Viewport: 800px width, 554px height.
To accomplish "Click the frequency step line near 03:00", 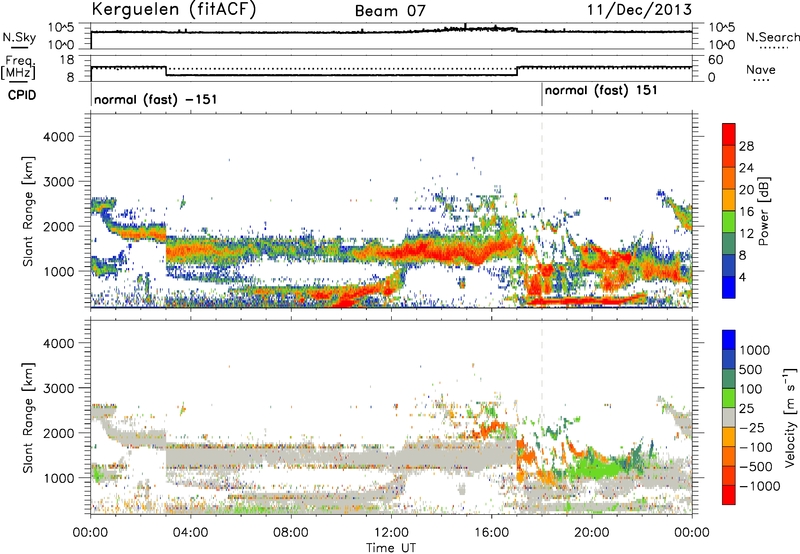I will point(166,71).
